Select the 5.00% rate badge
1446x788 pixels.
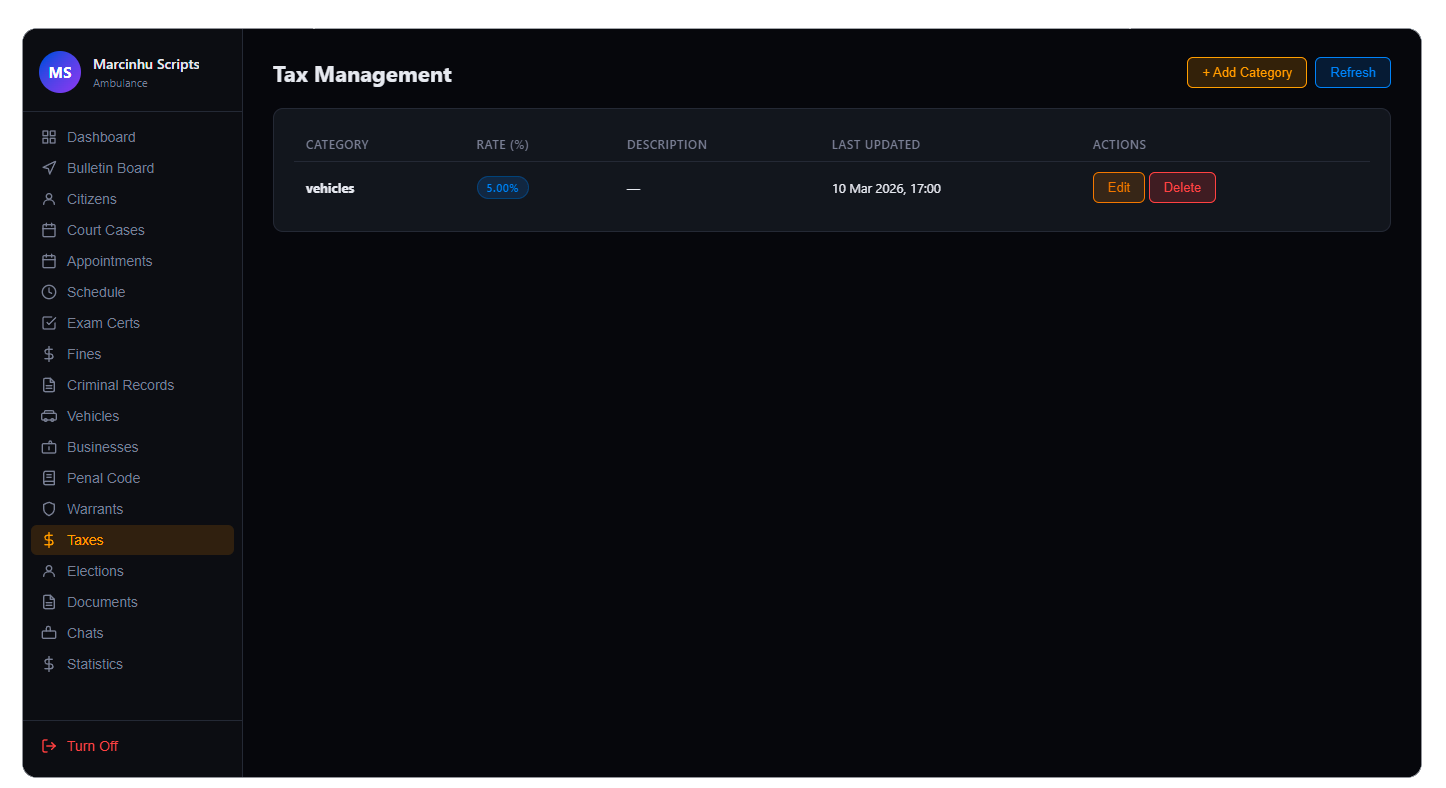tap(502, 188)
